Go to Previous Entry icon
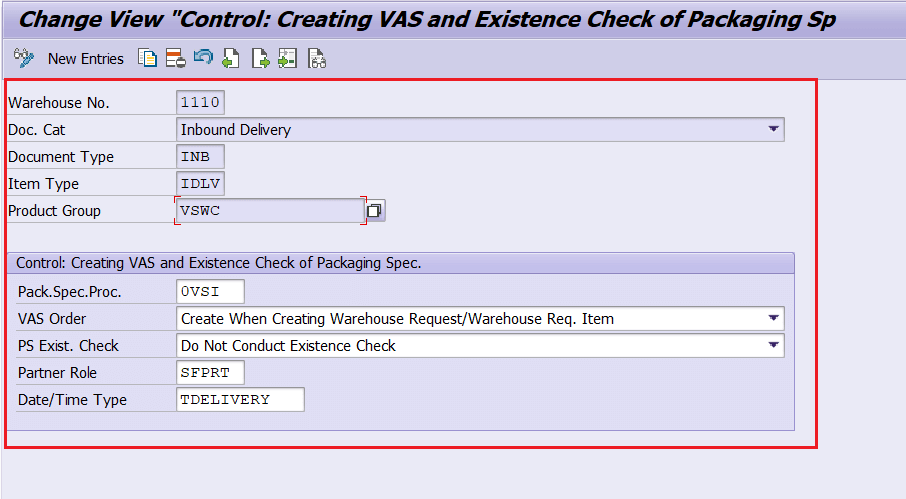This screenshot has height=499, width=906. point(231,58)
